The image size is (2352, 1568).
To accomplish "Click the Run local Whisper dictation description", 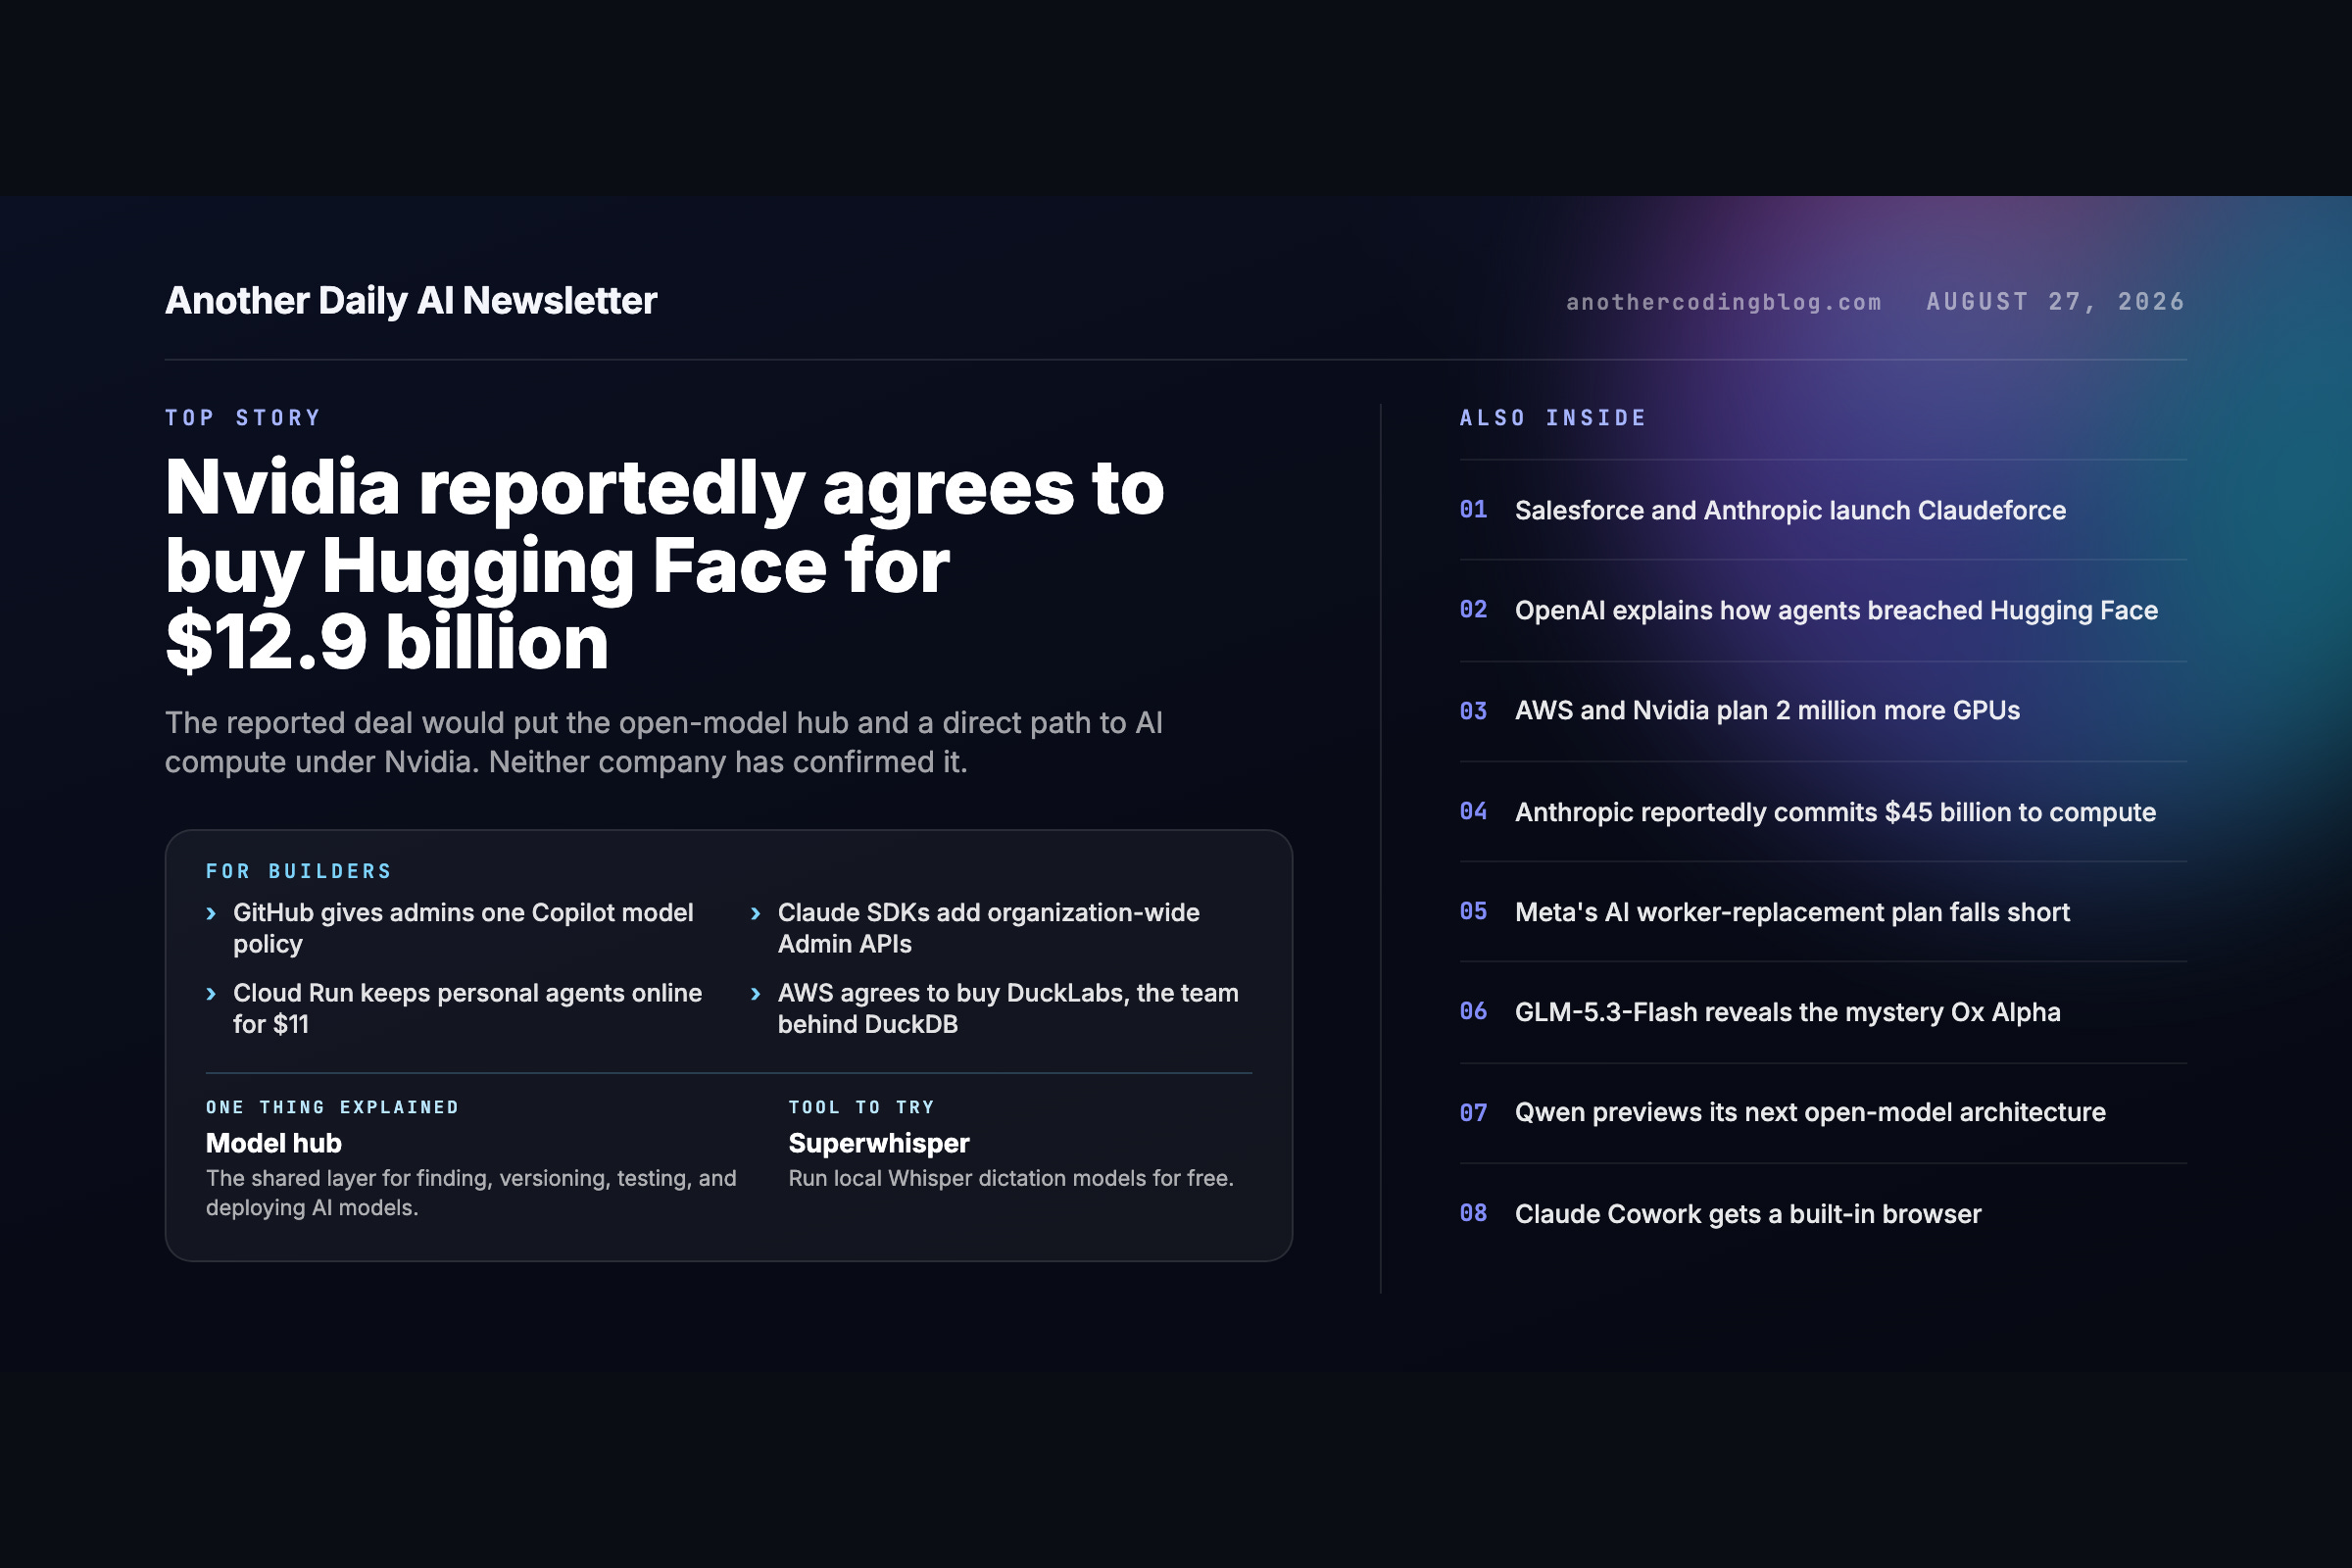I will pos(1011,1178).
